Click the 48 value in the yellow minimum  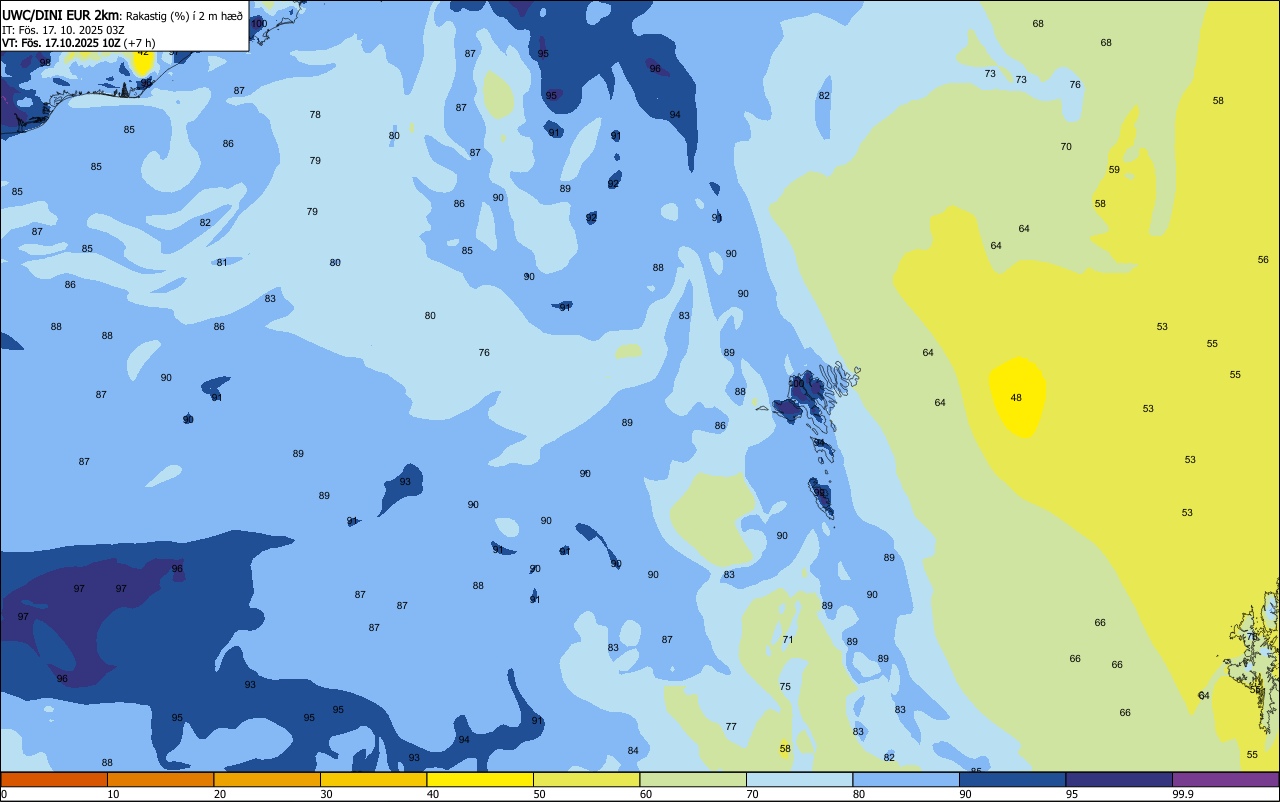[1016, 397]
